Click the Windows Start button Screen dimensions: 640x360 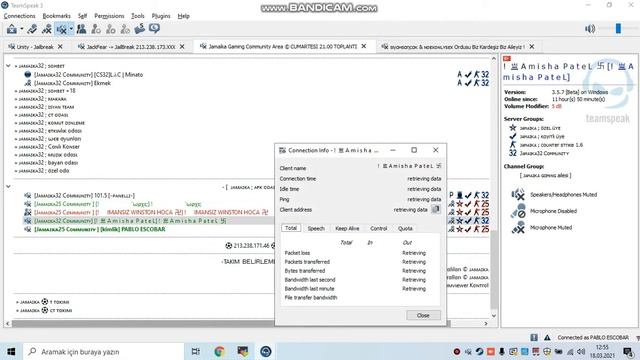coord(11,351)
